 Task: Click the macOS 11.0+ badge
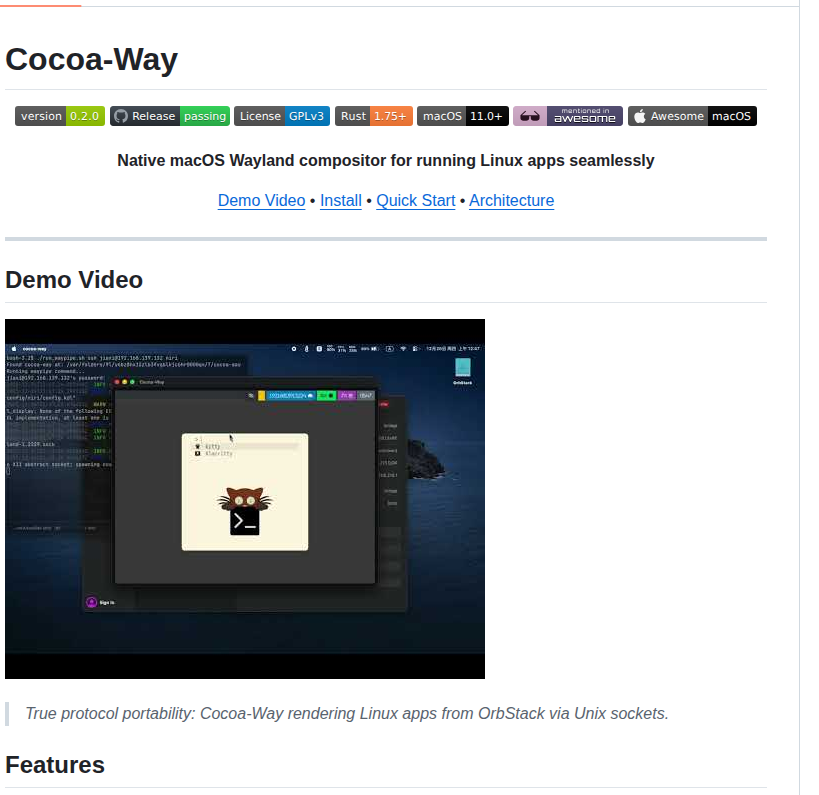462,116
